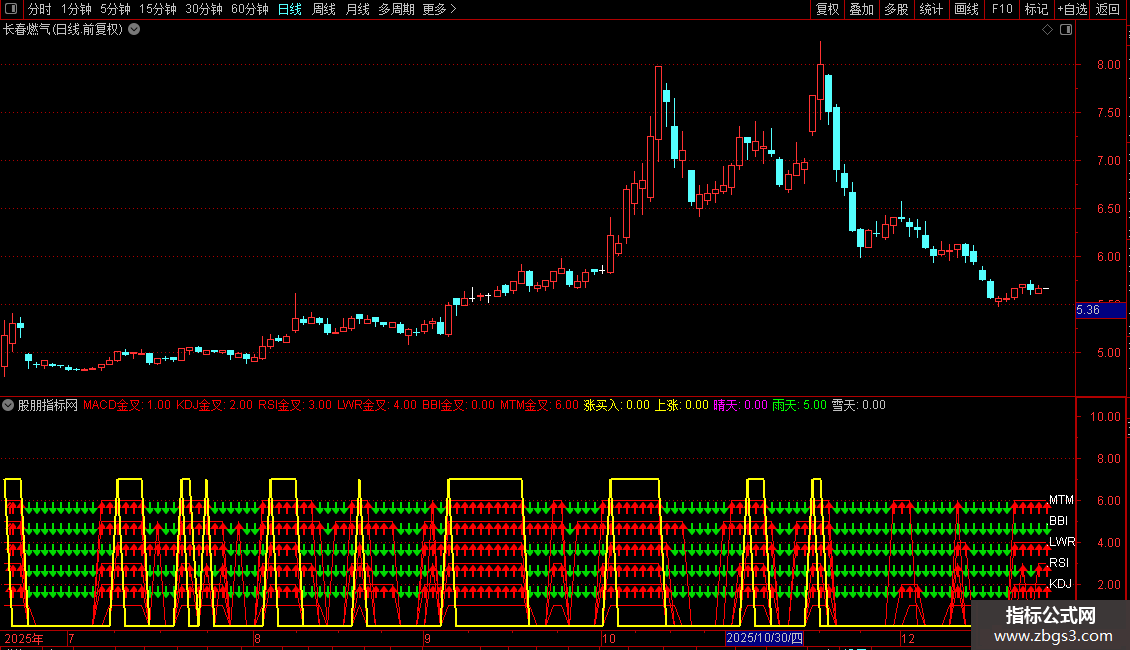Click the MTM line label
Viewport: 1130px width, 650px height.
[1062, 500]
